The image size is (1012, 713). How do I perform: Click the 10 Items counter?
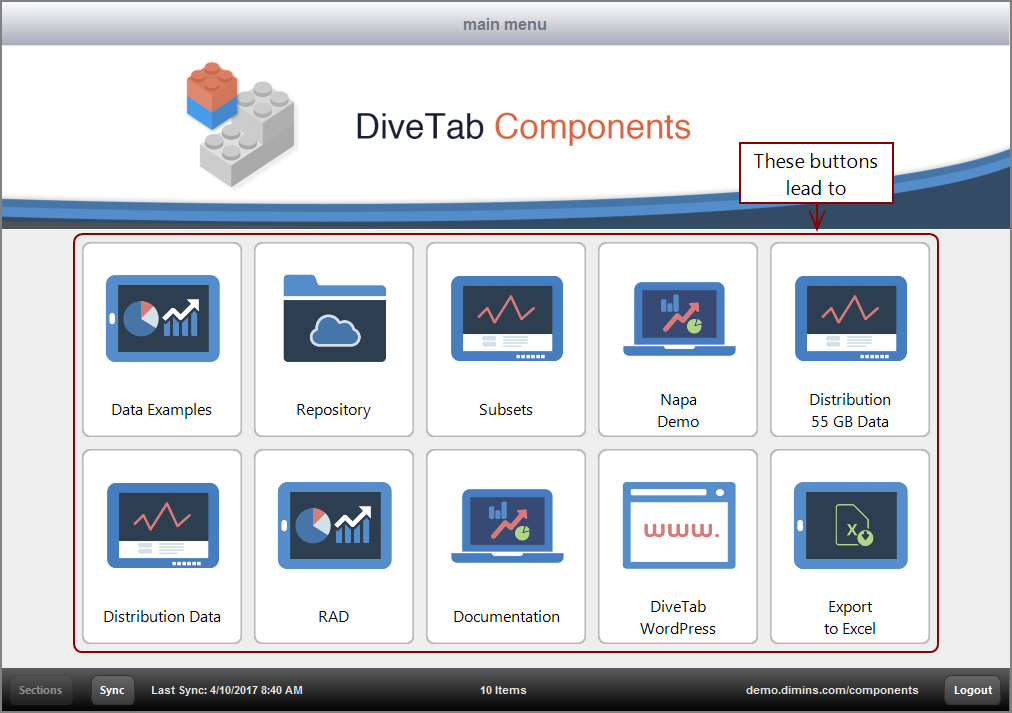pyautogui.click(x=503, y=690)
